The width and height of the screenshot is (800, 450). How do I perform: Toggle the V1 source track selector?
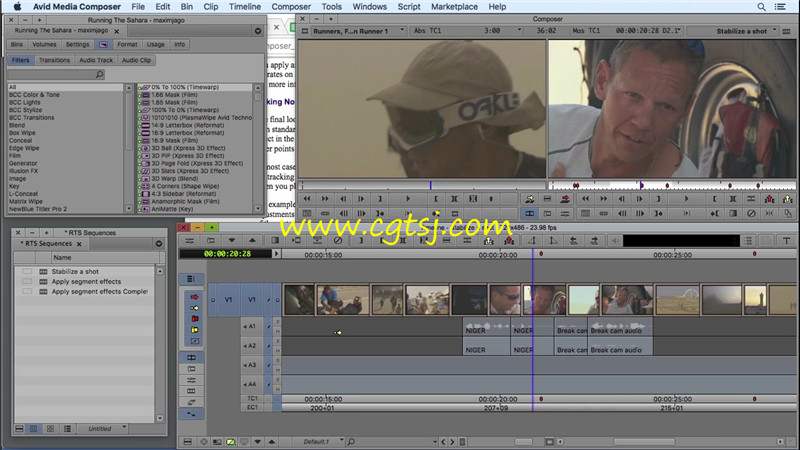click(x=228, y=300)
